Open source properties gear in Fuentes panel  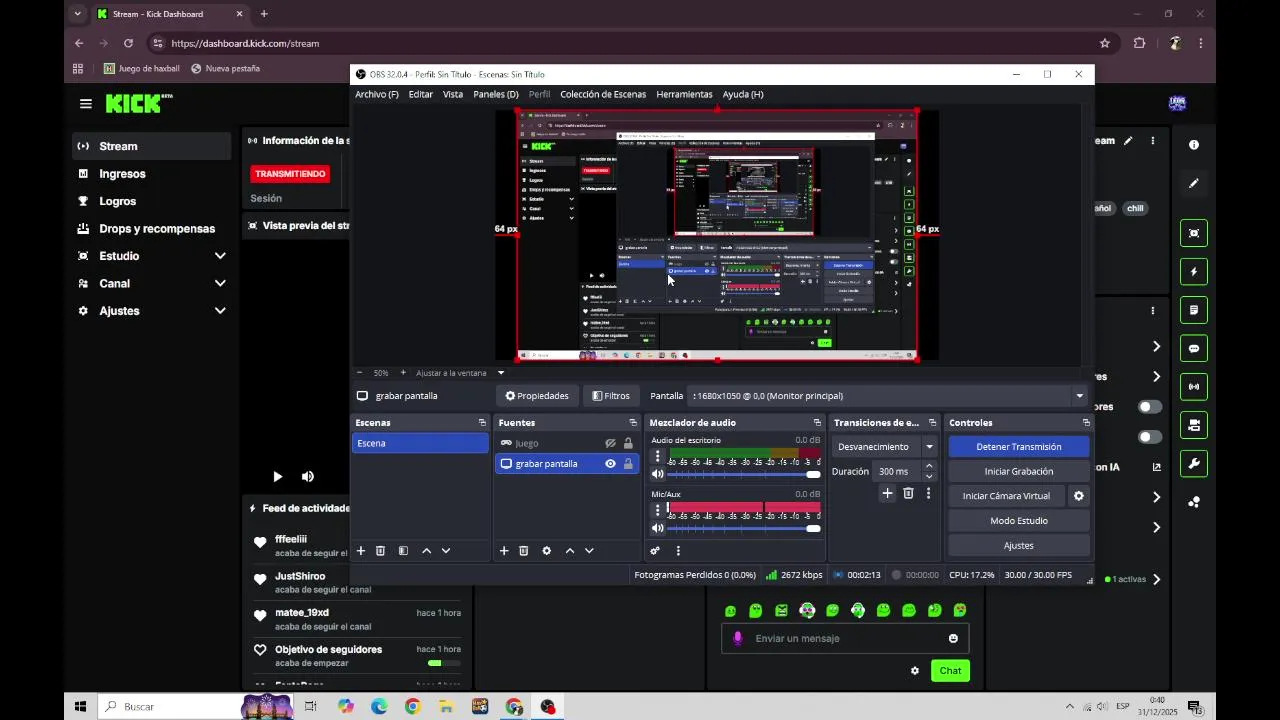[546, 551]
